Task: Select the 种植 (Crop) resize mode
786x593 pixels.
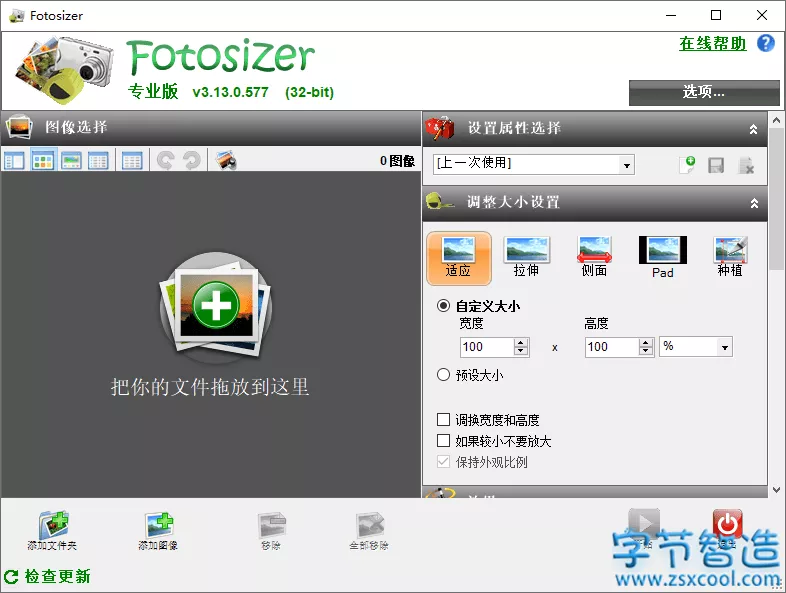Action: (730, 257)
